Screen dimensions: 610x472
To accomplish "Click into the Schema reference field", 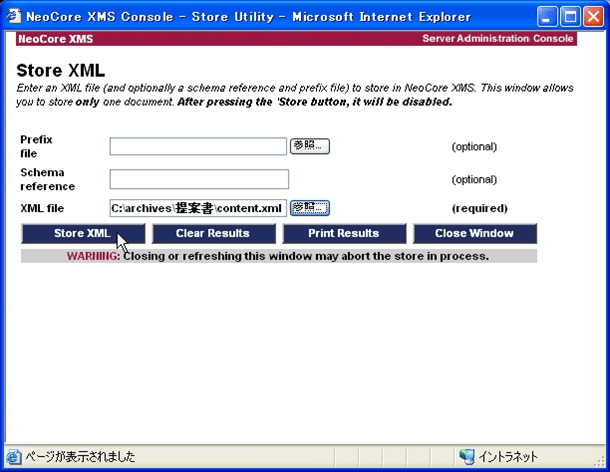I will pos(198,179).
